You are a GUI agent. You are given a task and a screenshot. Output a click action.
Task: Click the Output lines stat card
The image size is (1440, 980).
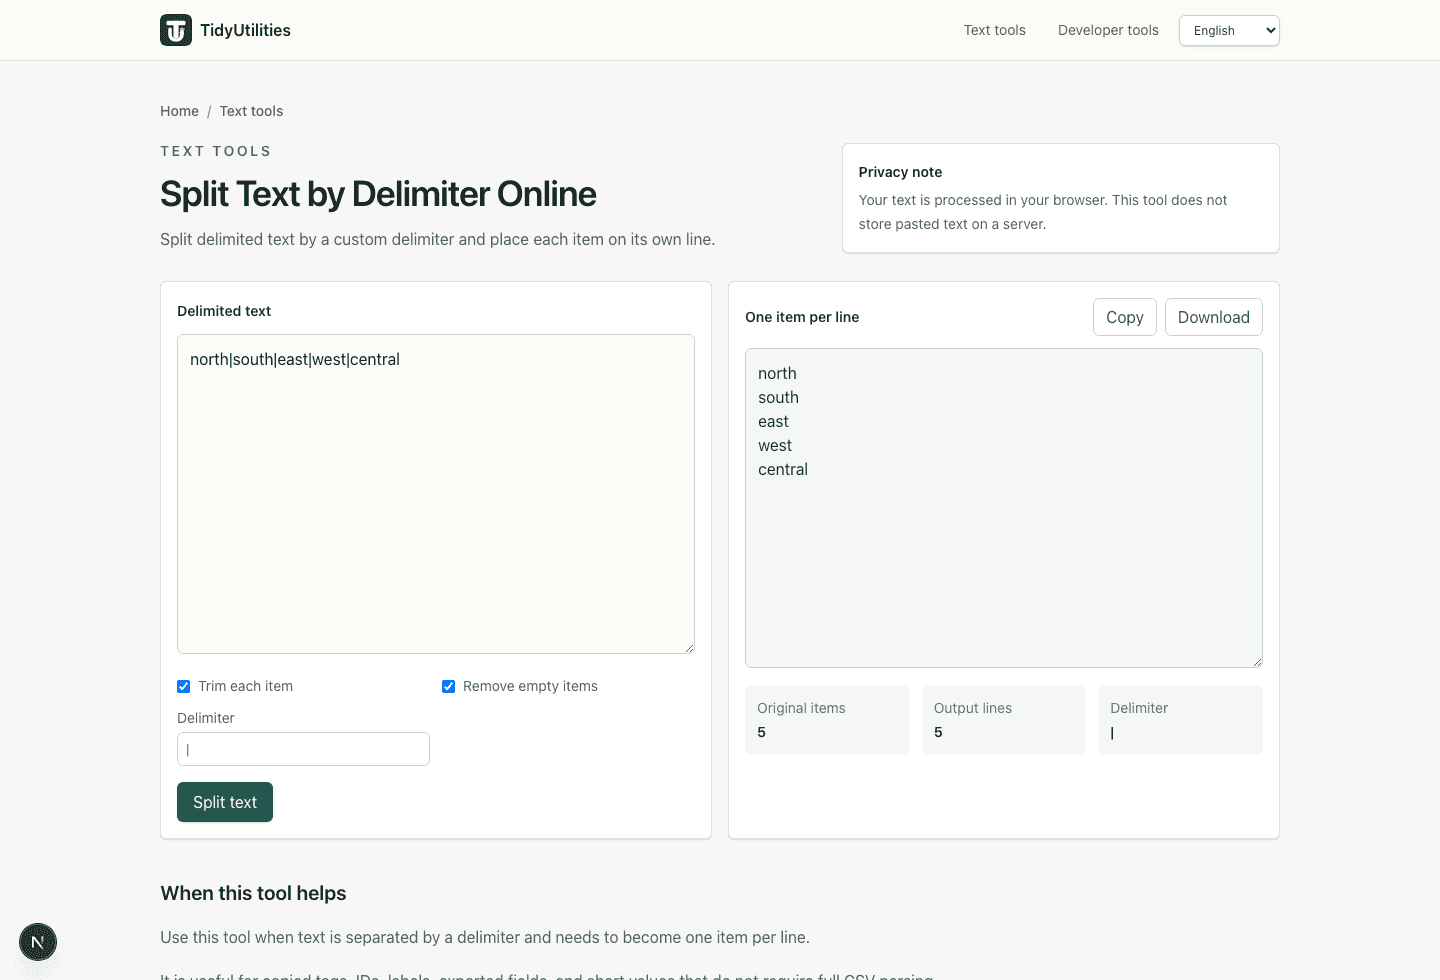tap(1004, 720)
